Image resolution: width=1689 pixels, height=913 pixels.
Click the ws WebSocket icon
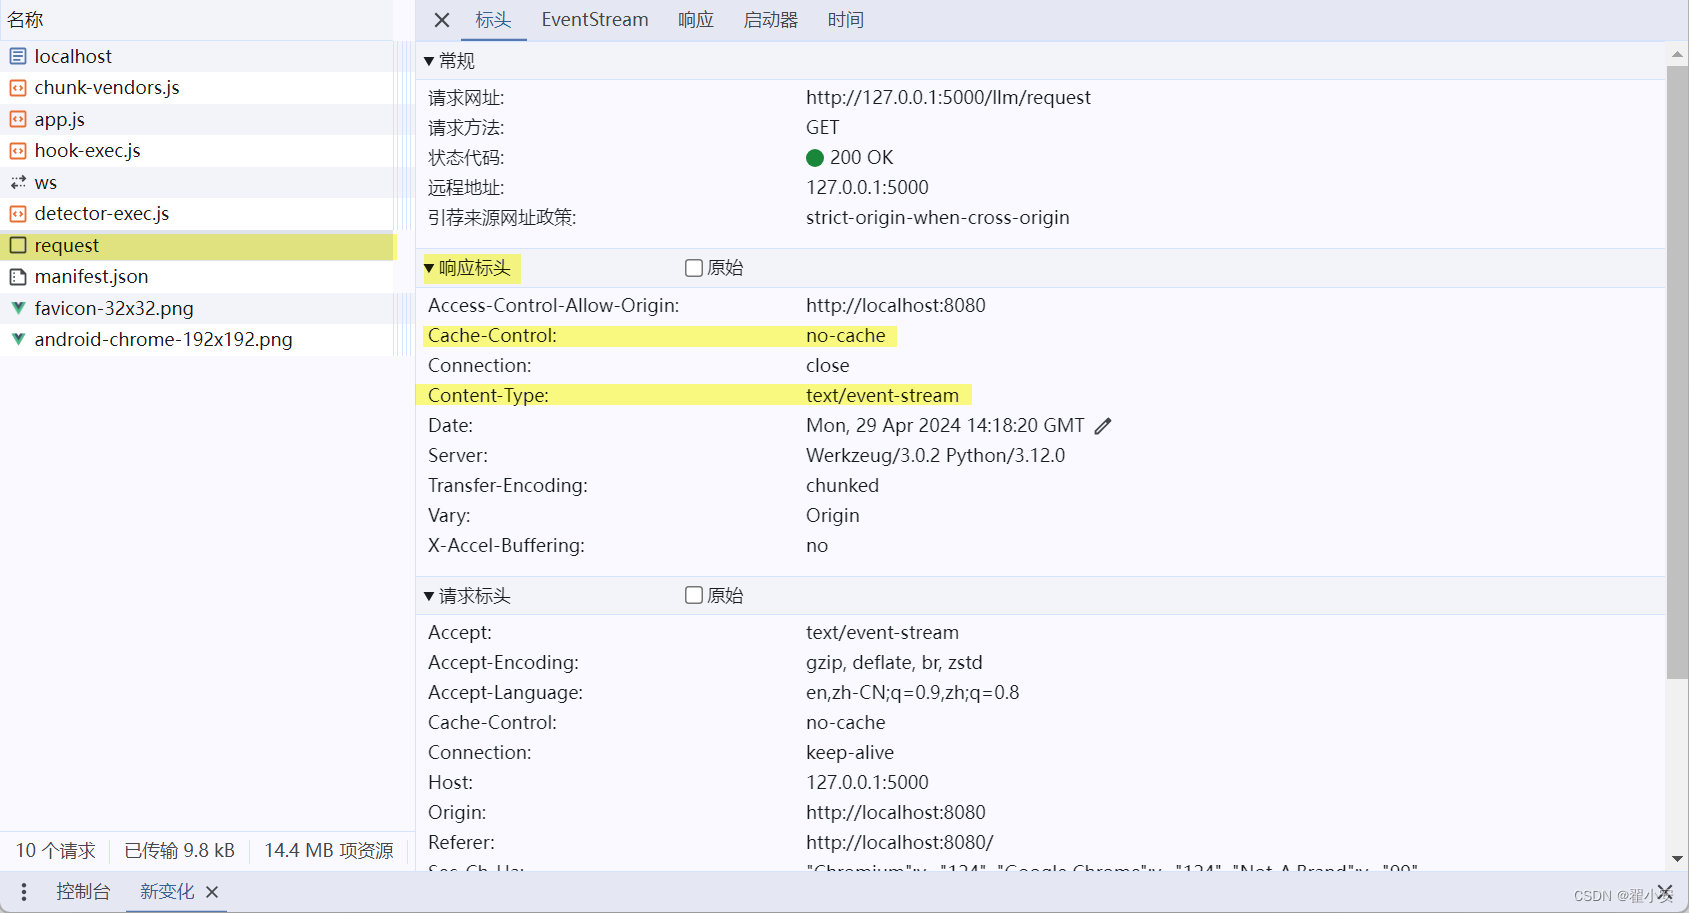point(16,182)
